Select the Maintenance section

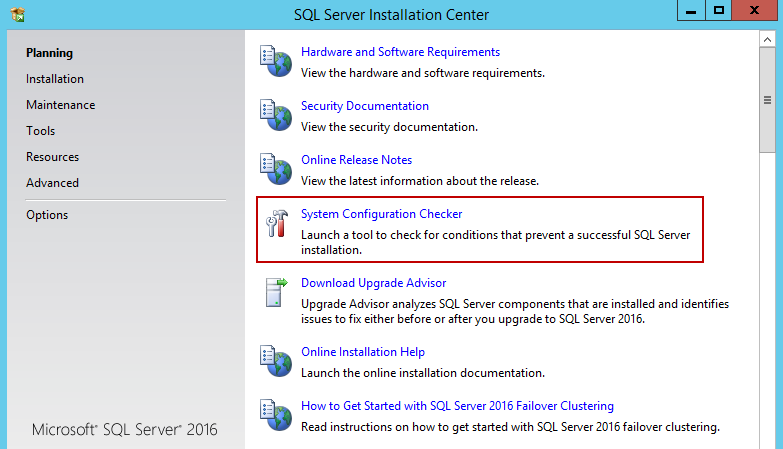(x=60, y=105)
